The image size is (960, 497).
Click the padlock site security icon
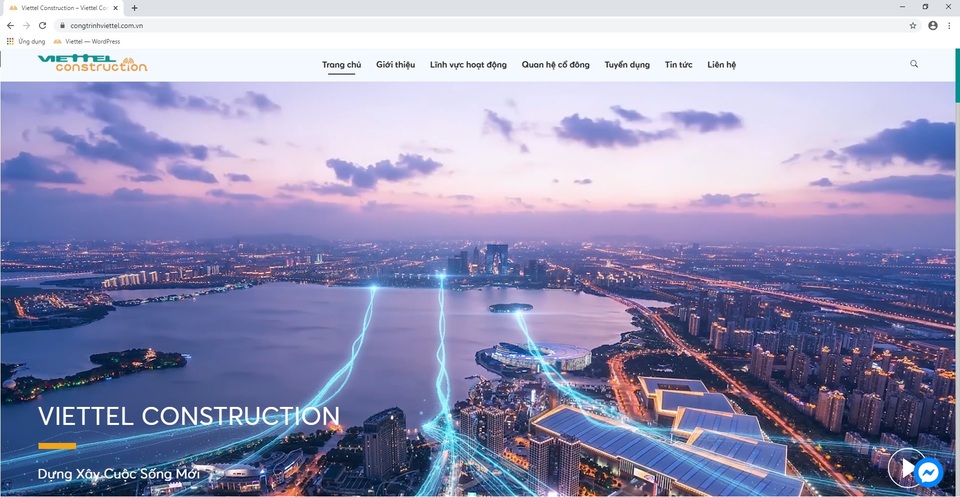(x=62, y=26)
